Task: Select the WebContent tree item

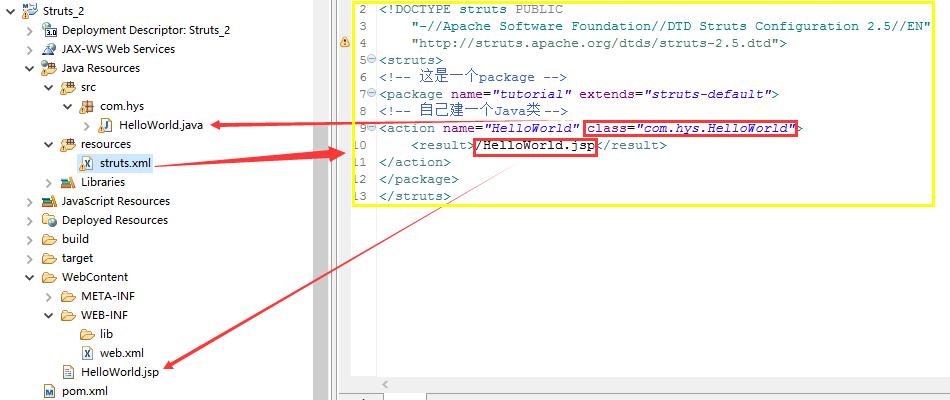Action: coord(95,278)
